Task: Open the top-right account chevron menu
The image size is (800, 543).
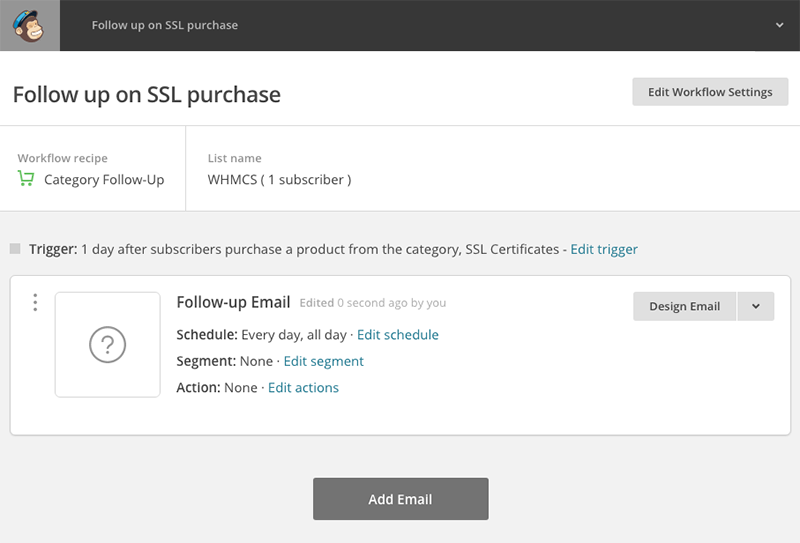Action: point(780,25)
